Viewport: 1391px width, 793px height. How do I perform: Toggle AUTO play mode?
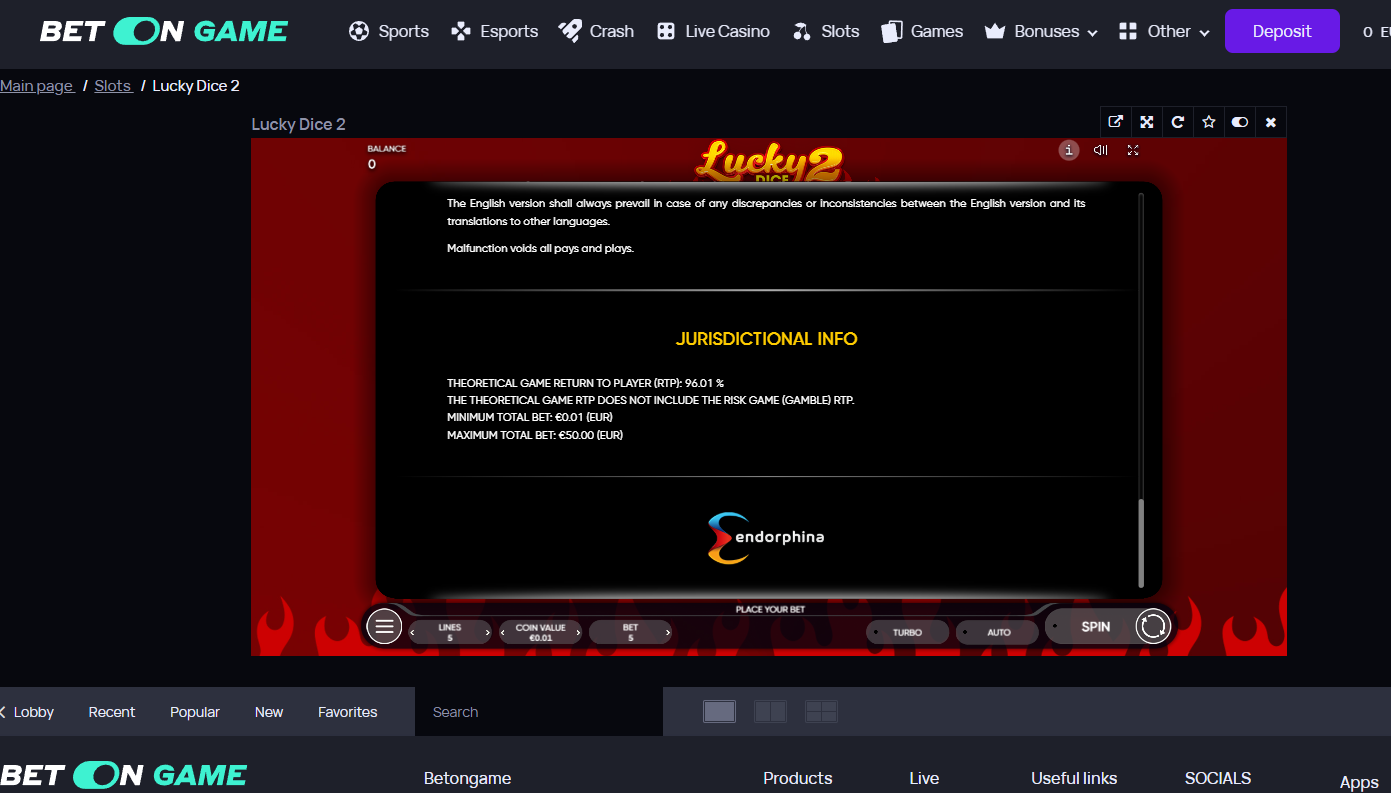tap(998, 632)
